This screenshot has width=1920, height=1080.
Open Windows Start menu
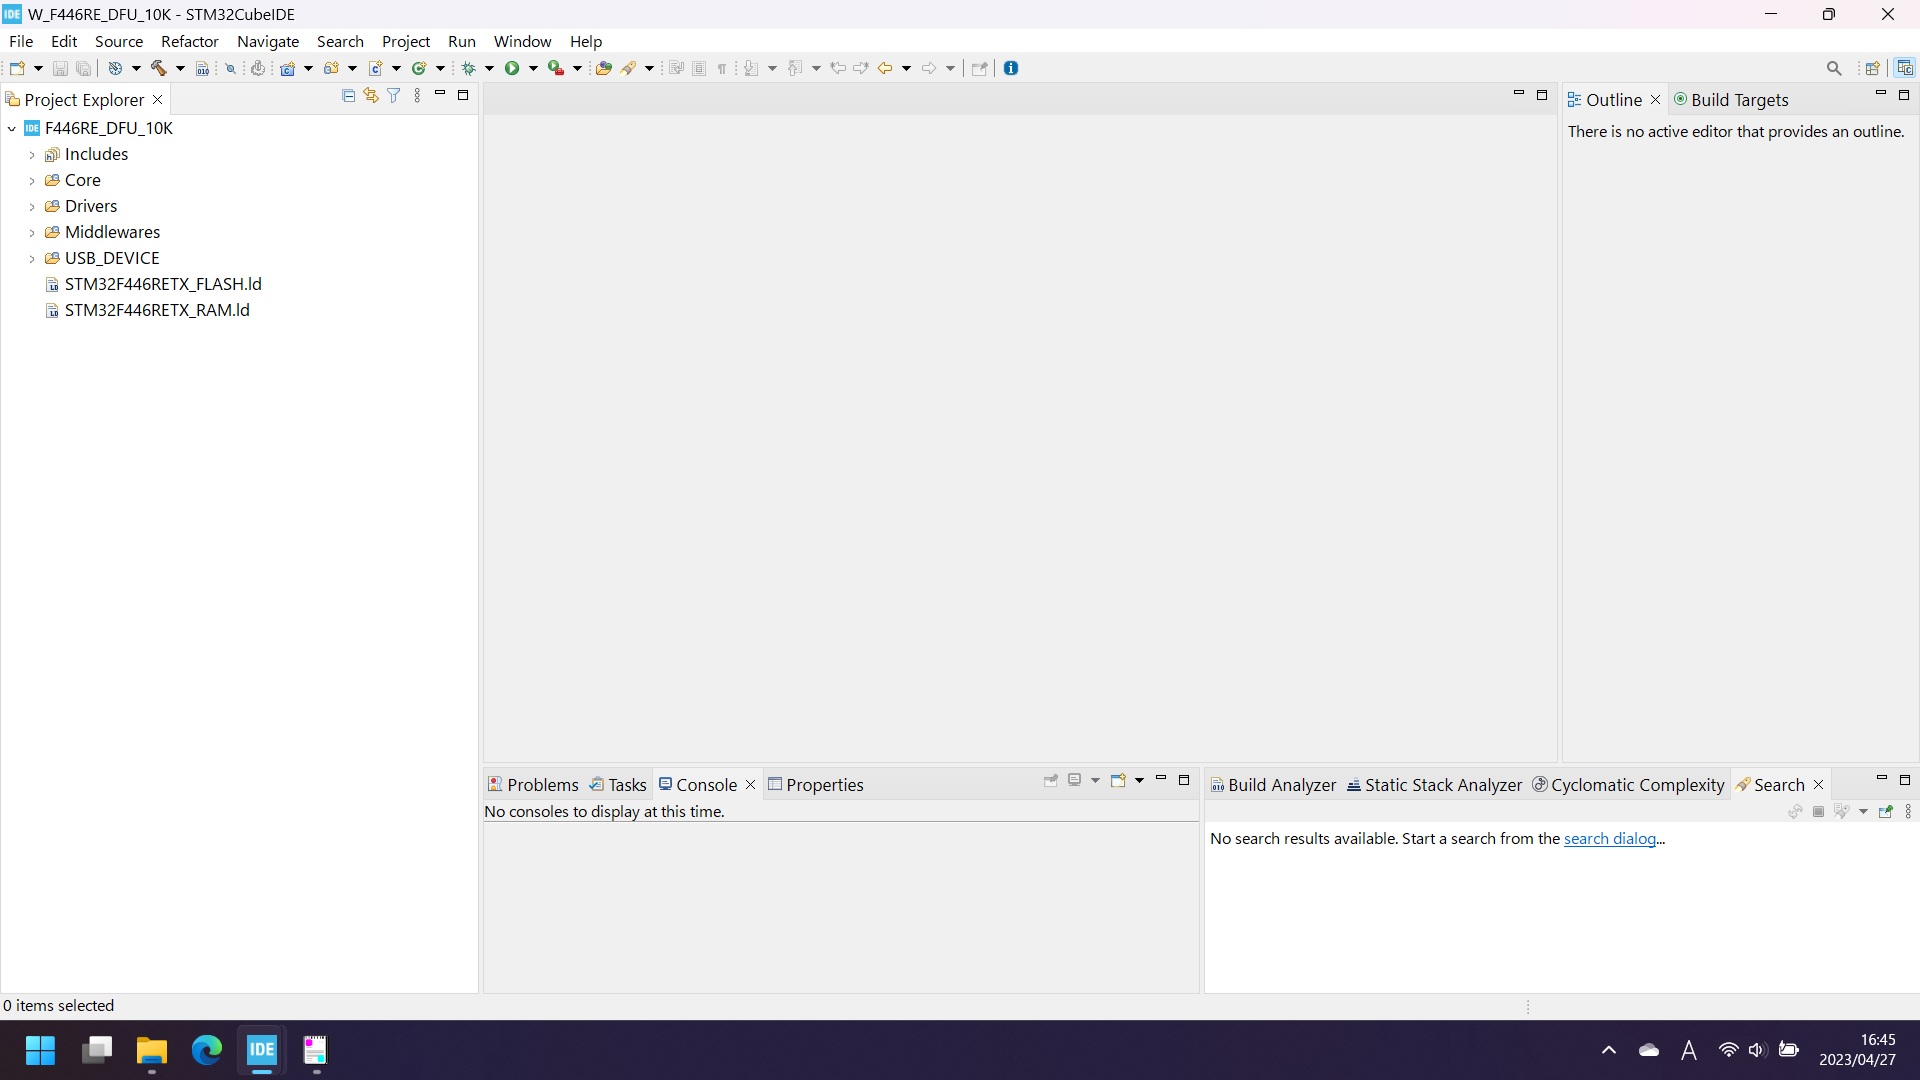(x=41, y=1050)
